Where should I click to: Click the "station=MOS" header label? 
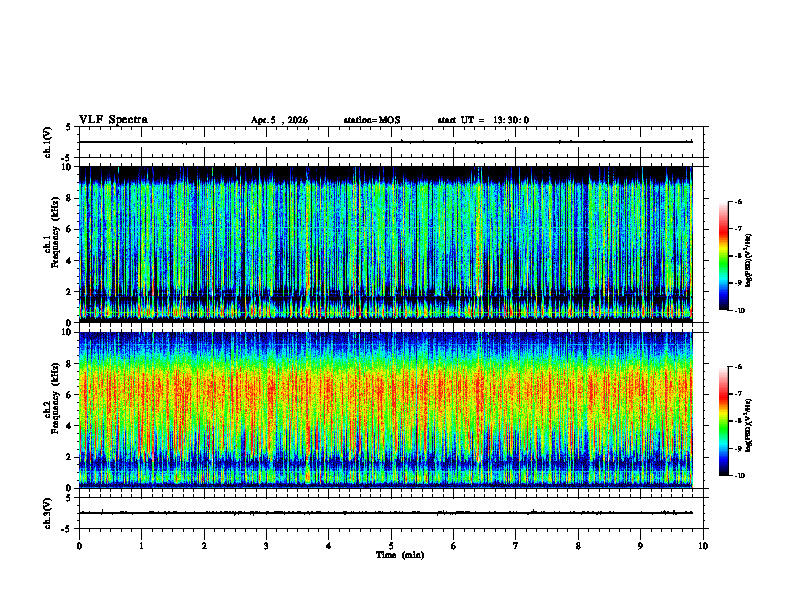click(372, 120)
